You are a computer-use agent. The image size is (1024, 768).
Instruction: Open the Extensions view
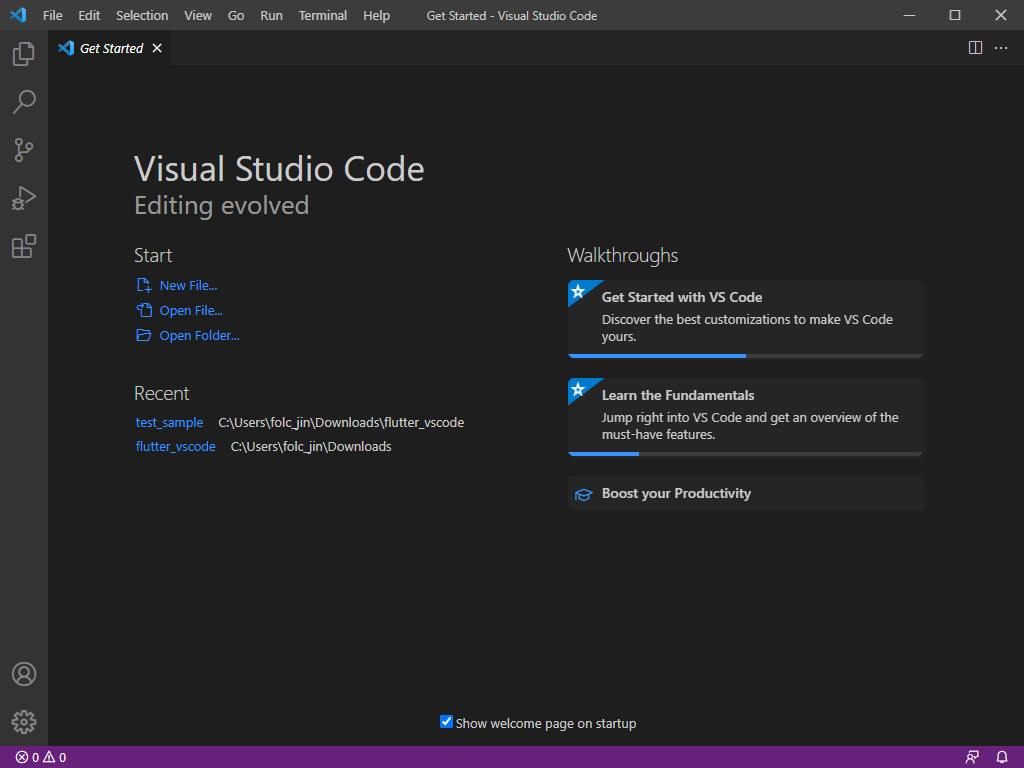tap(24, 246)
